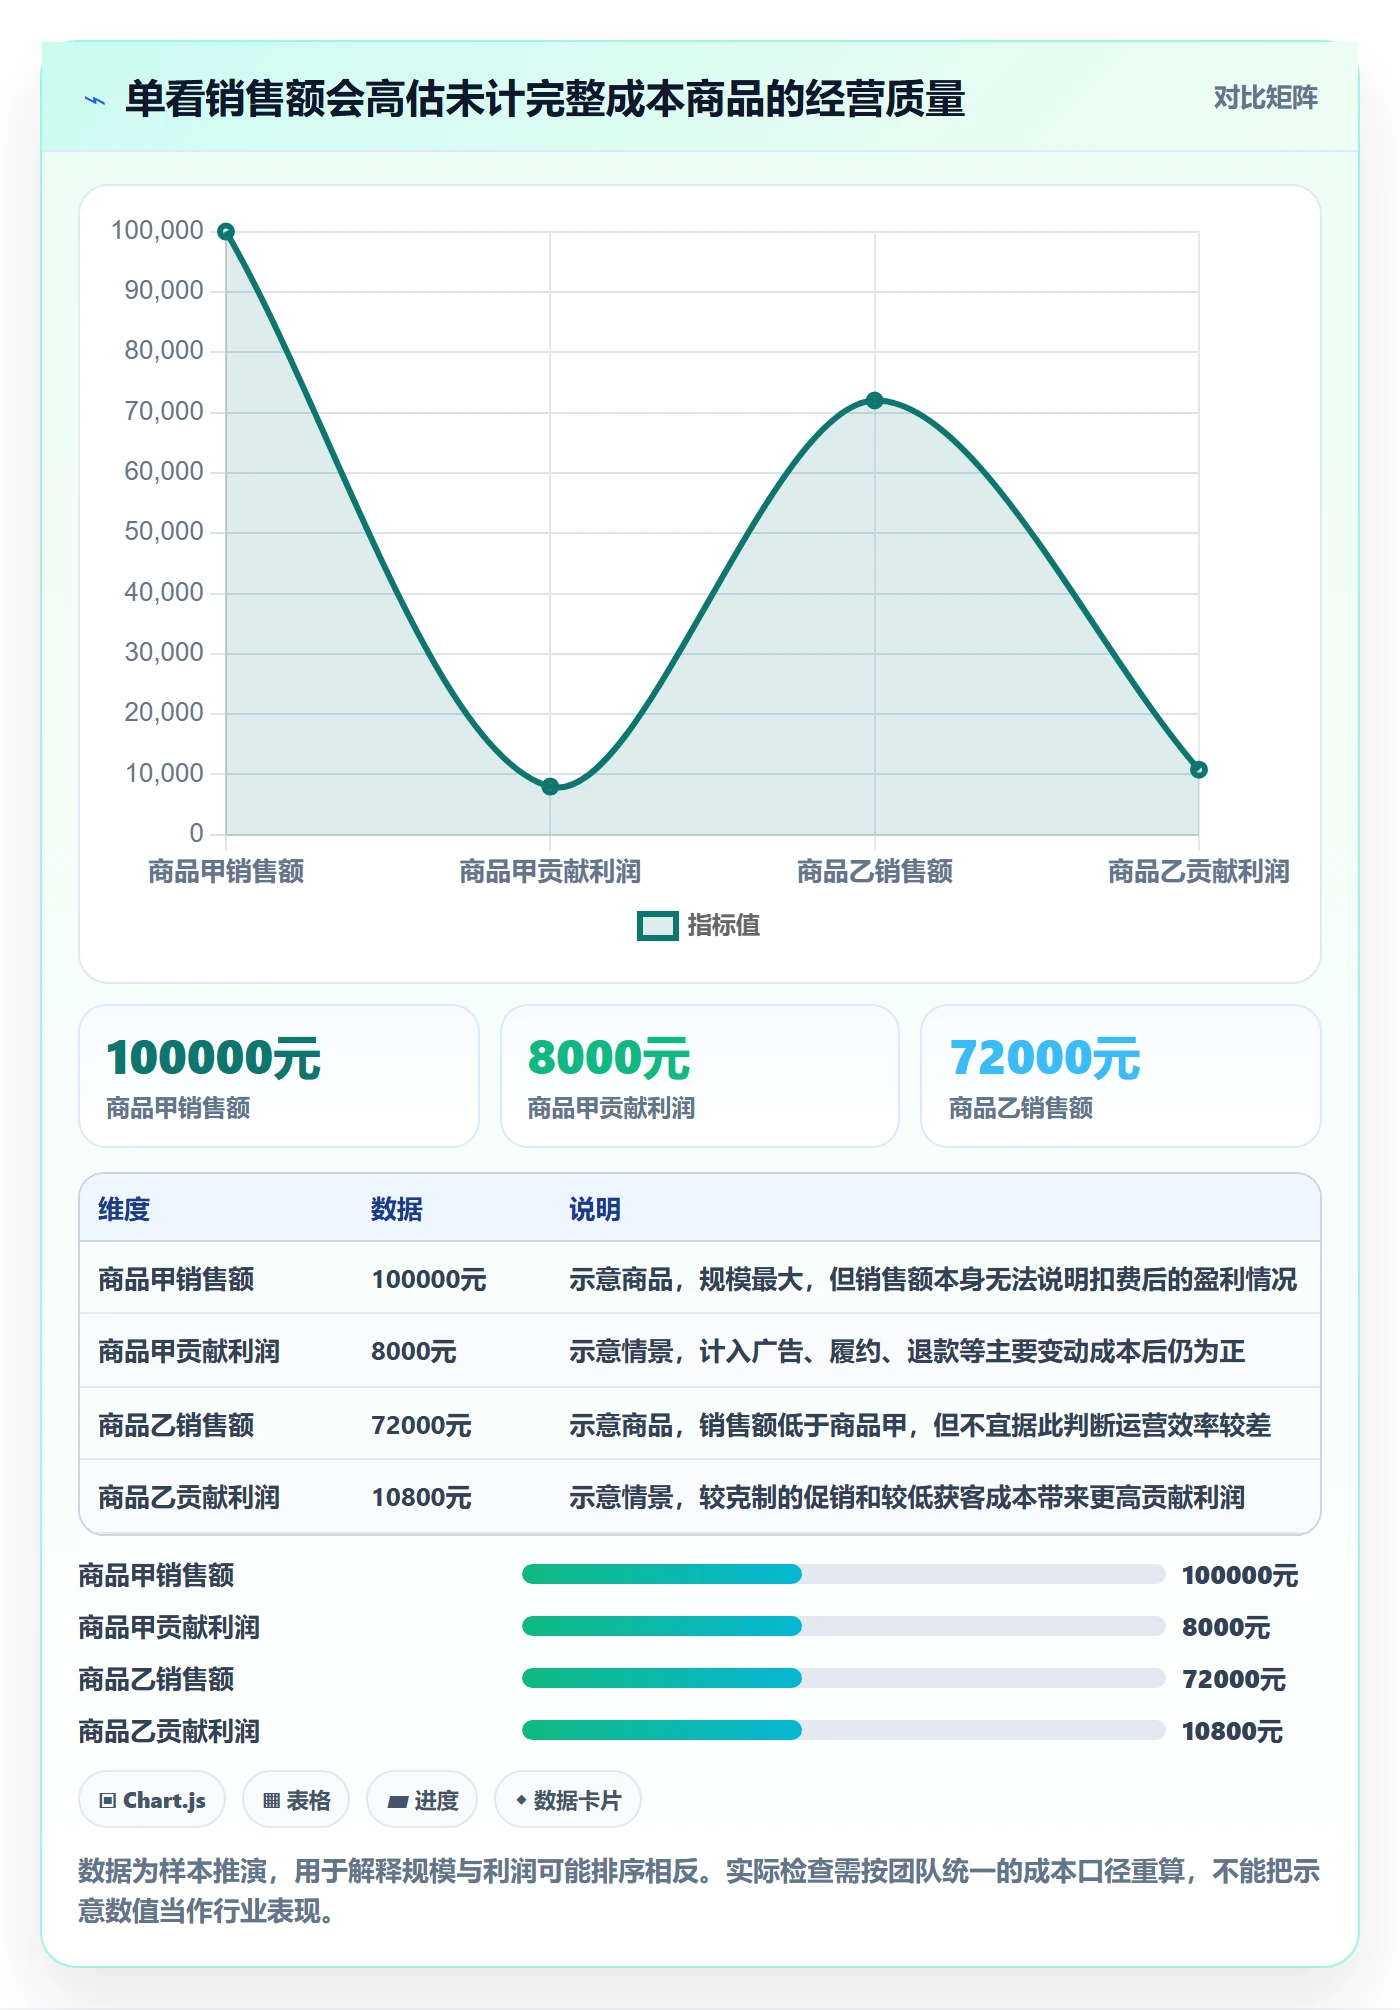Click the 维度 column header
The width and height of the screenshot is (1400, 2010).
[x=124, y=1209]
